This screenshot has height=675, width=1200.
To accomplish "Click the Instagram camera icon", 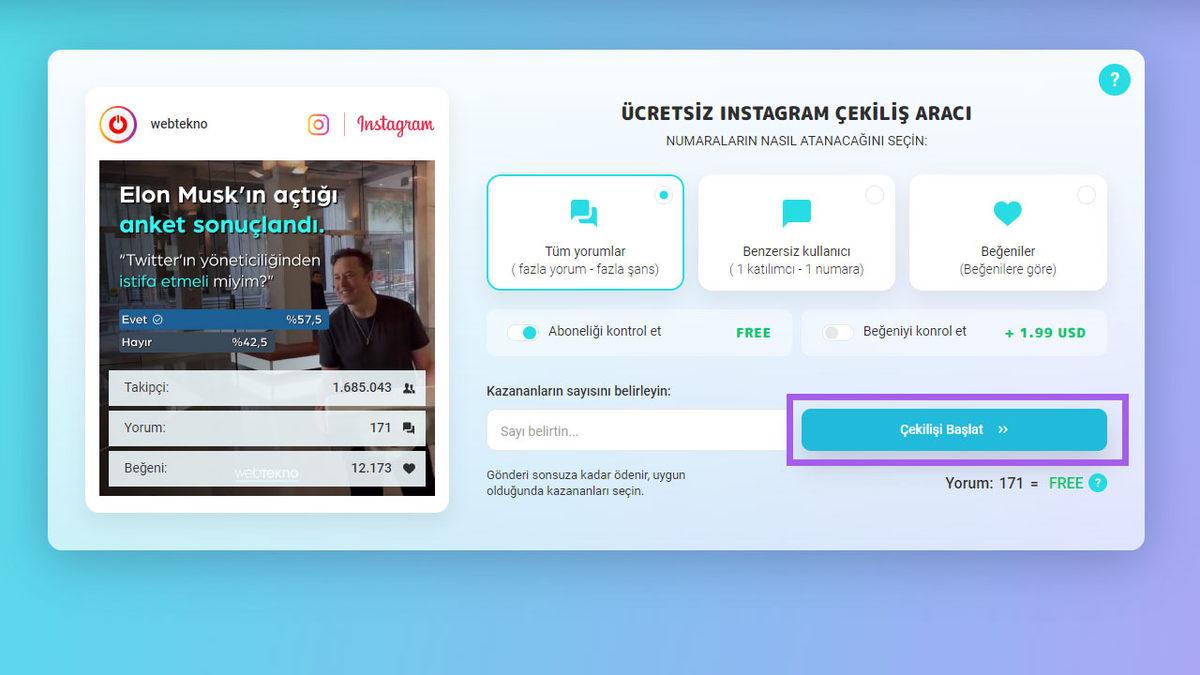I will (x=318, y=124).
